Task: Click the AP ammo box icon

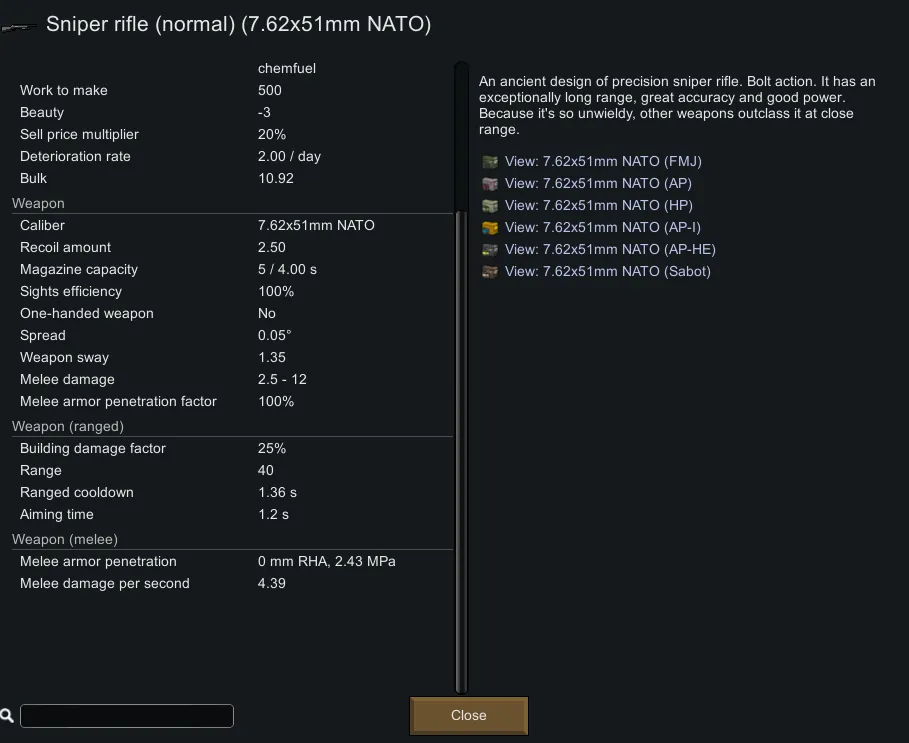Action: (490, 184)
